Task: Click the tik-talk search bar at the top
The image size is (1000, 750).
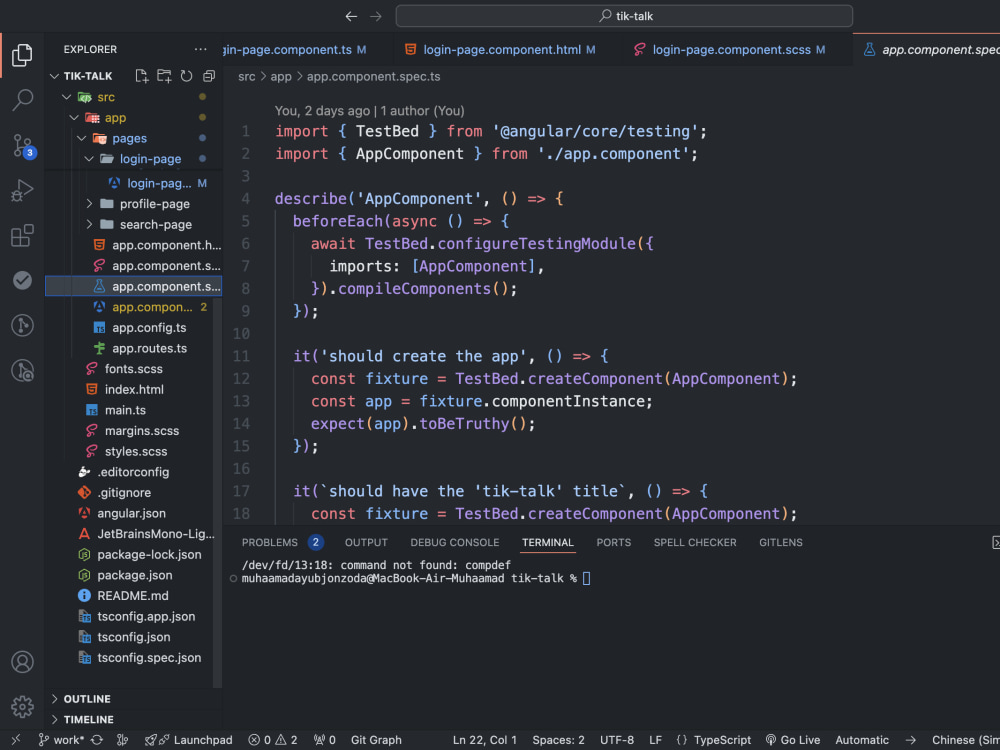Action: tap(623, 15)
